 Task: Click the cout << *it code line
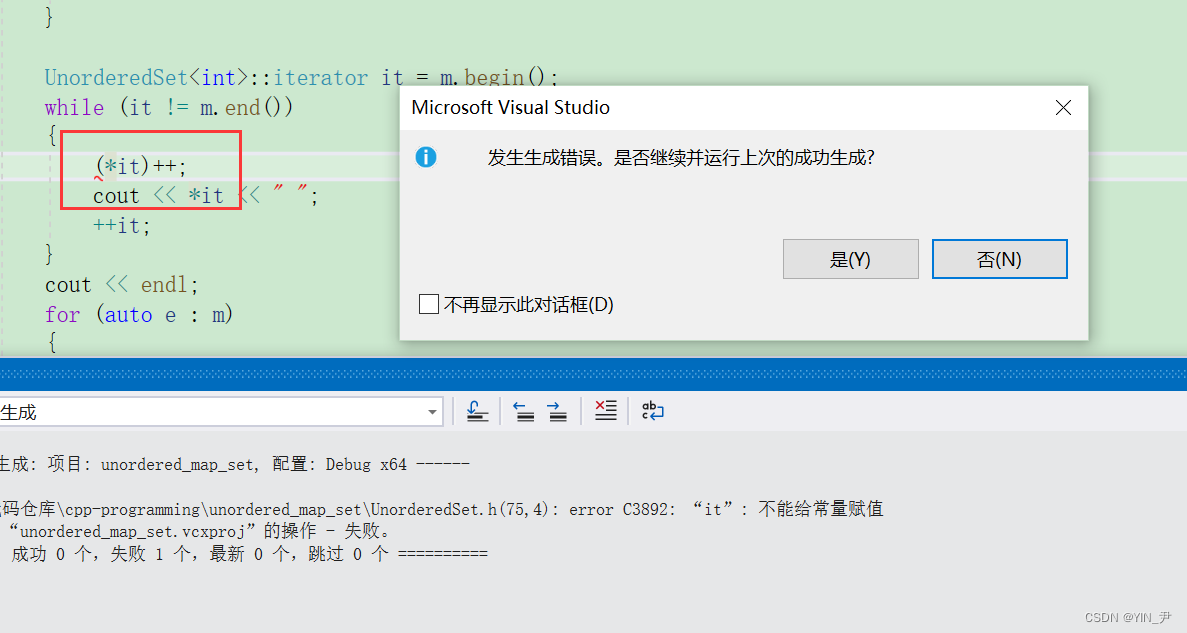(x=206, y=196)
